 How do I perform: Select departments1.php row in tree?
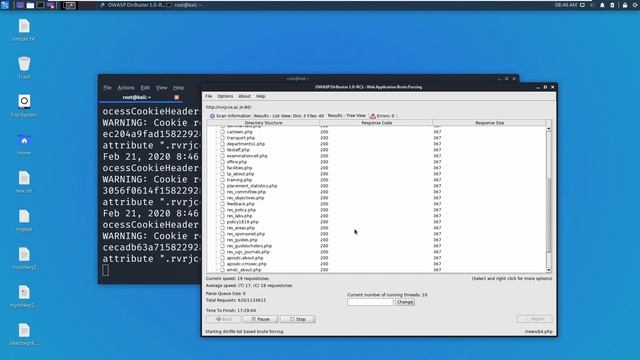click(x=246, y=144)
